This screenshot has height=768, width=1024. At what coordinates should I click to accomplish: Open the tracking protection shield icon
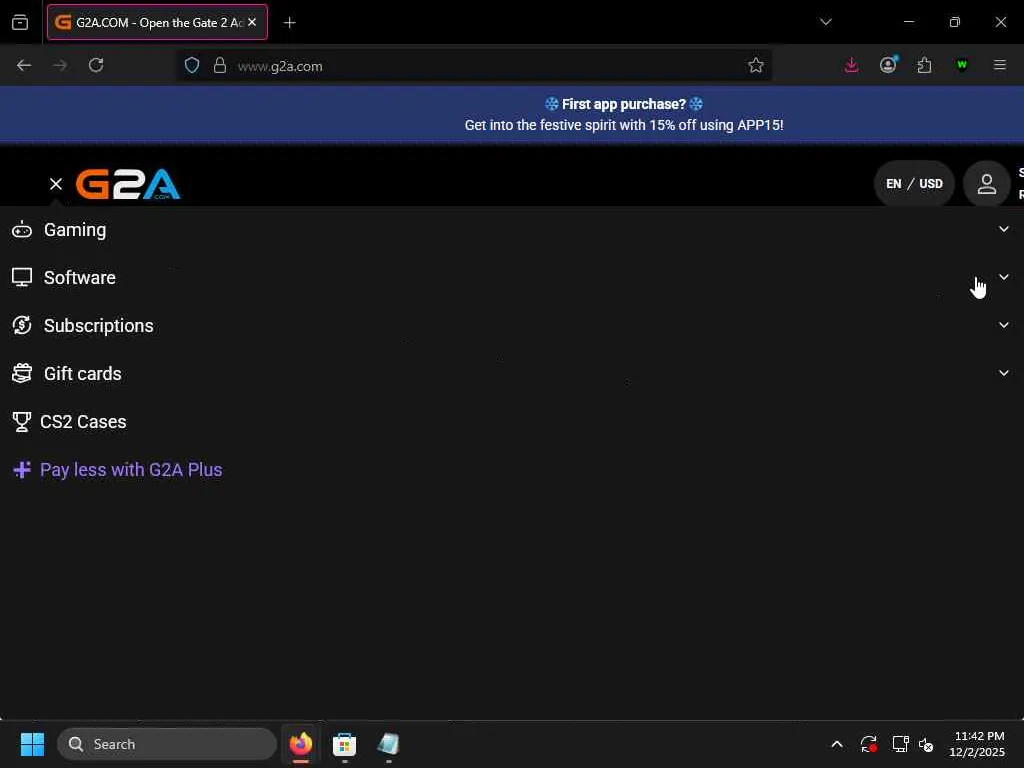(x=191, y=65)
